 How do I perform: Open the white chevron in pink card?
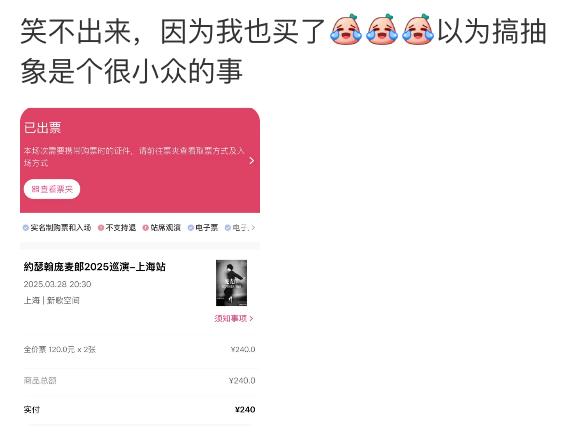[x=252, y=161]
